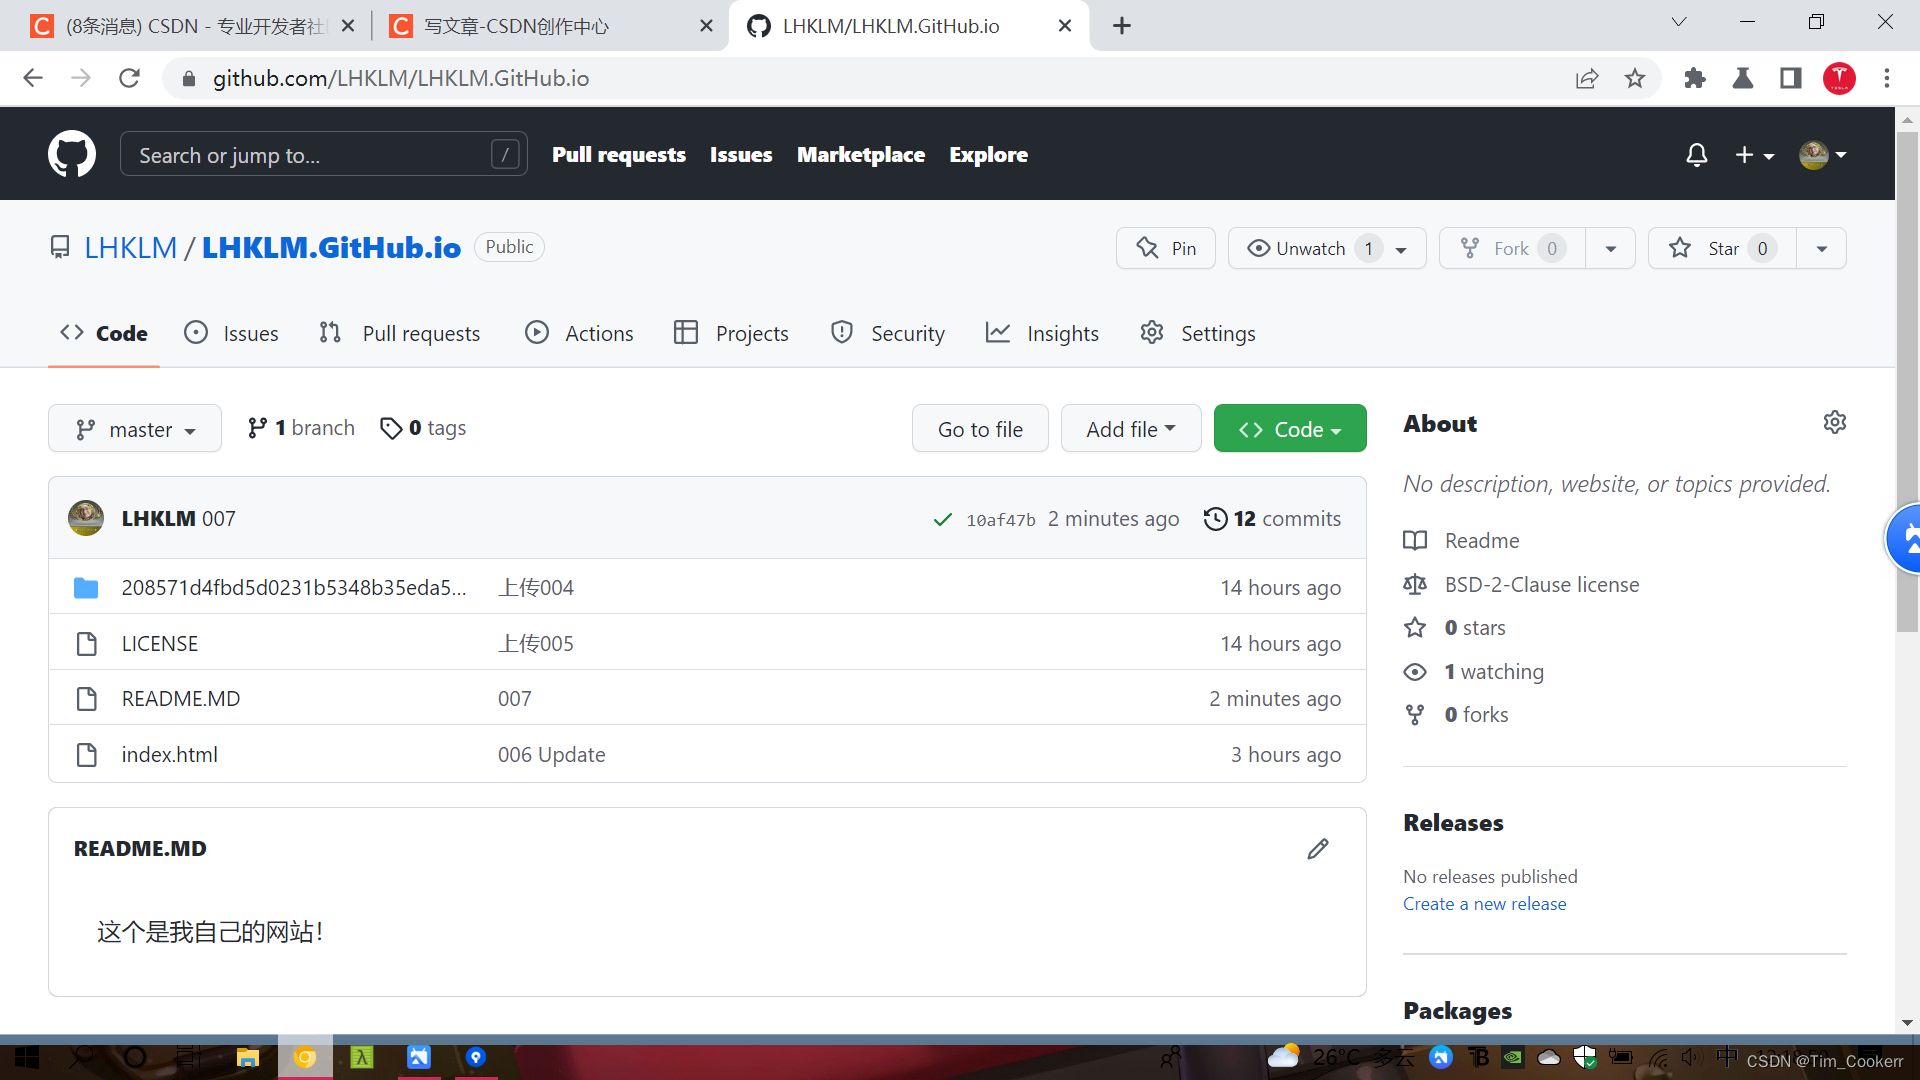Toggle Unwatch for this repository
Screen dimensions: 1920x1080
(1310, 248)
